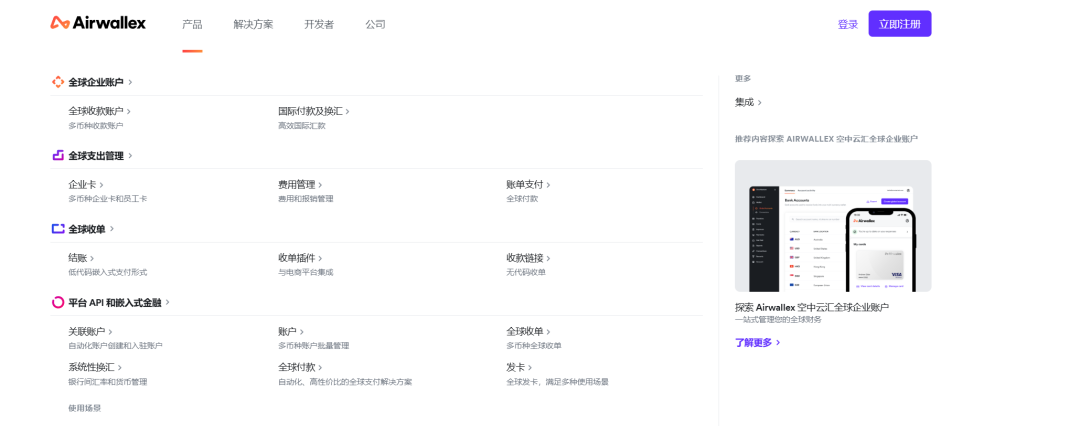Click the 全球企业账户 orange icon

tap(58, 82)
